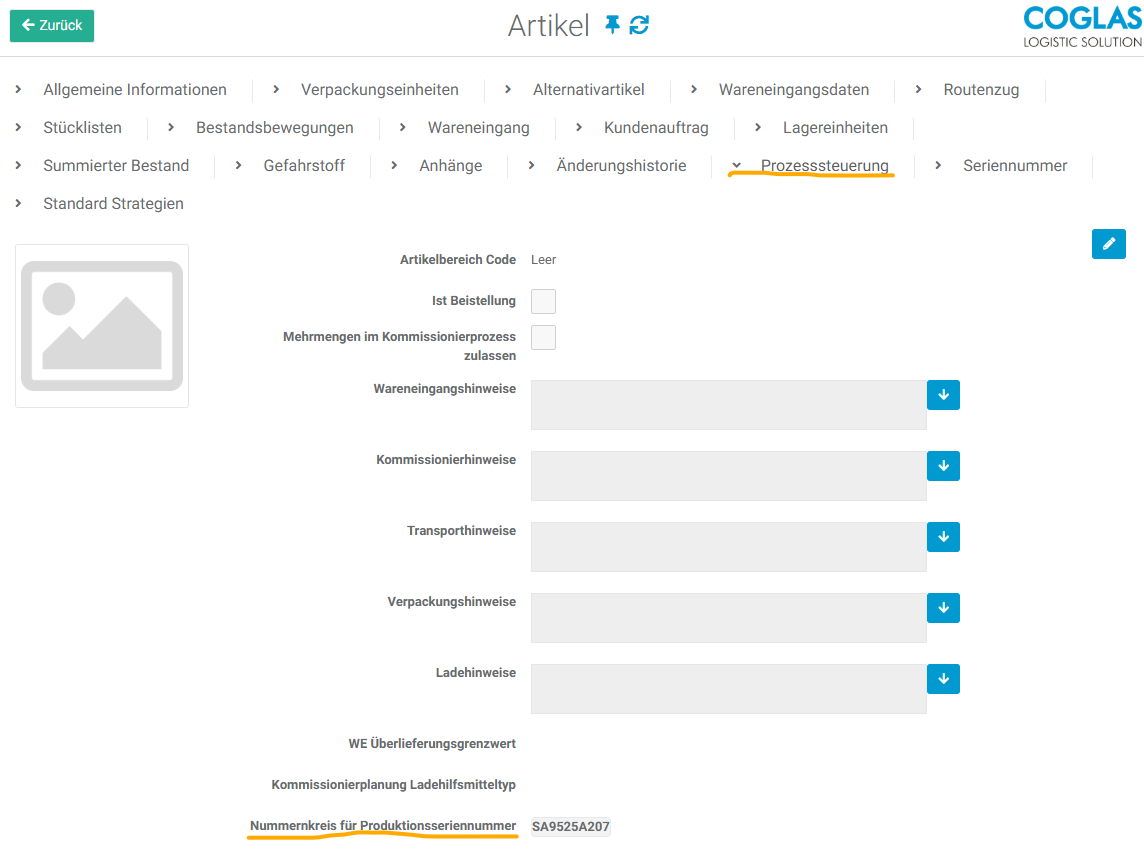Click the blue pencil edit icon
The image size is (1144, 854).
click(x=1108, y=244)
